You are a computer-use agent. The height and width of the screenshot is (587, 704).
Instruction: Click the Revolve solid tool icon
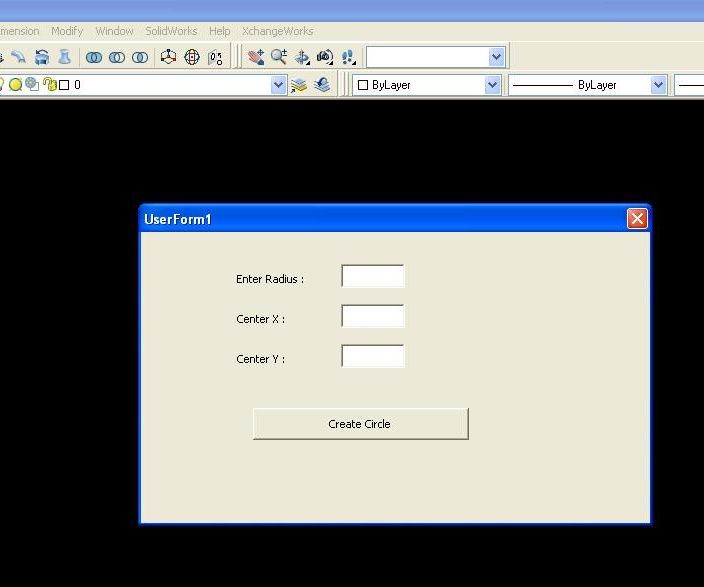pyautogui.click(x=42, y=57)
